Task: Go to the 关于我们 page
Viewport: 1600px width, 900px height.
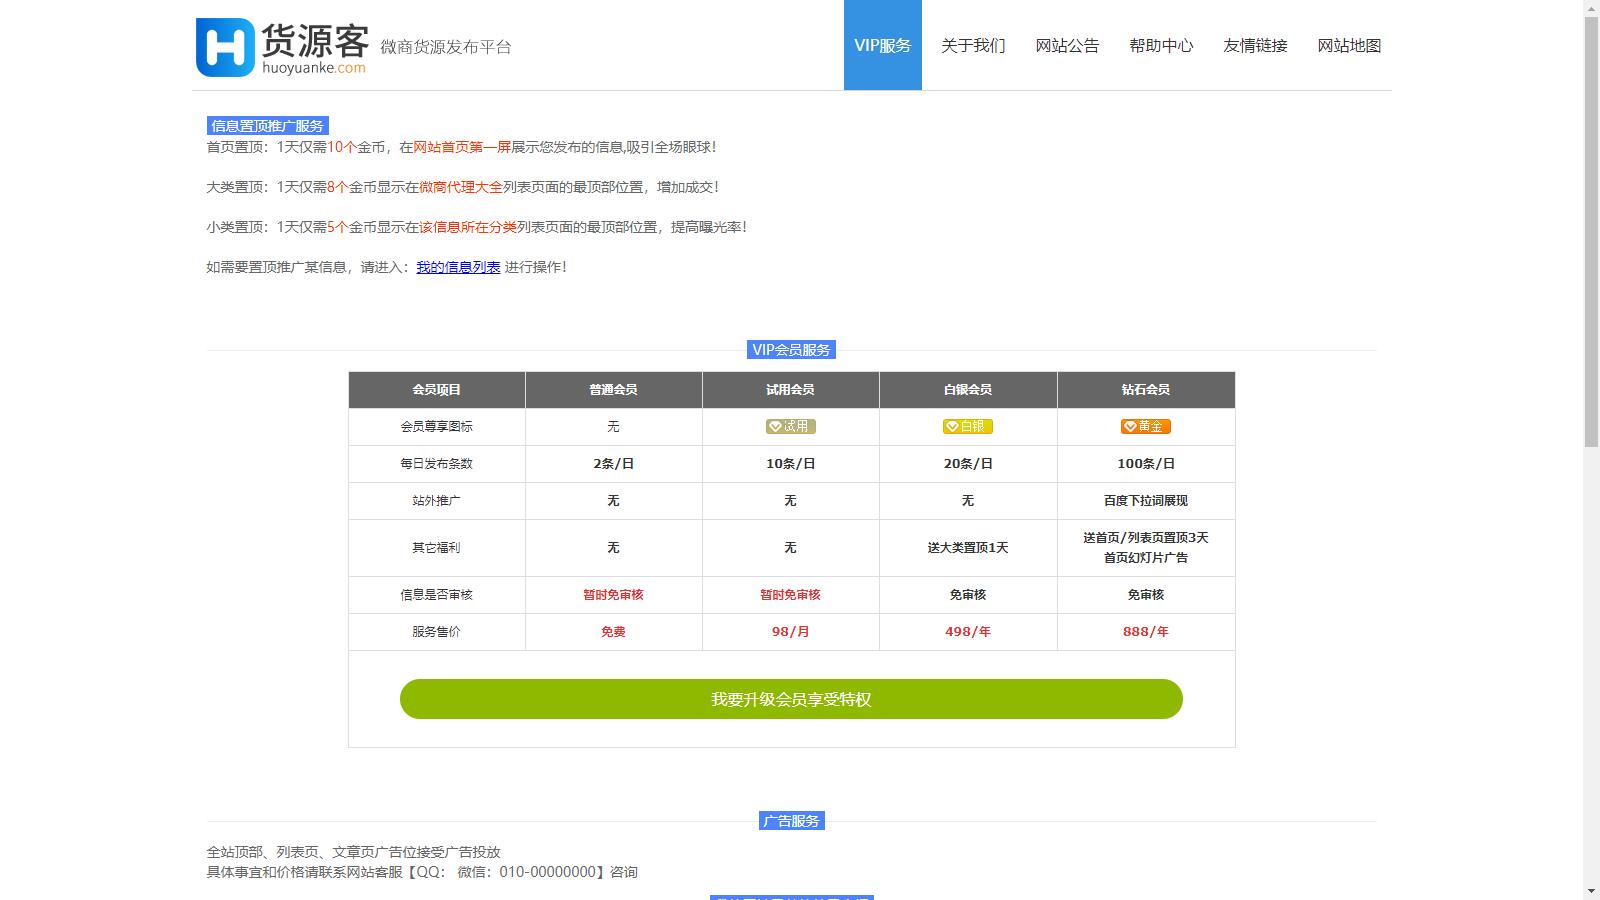Action: 973,45
